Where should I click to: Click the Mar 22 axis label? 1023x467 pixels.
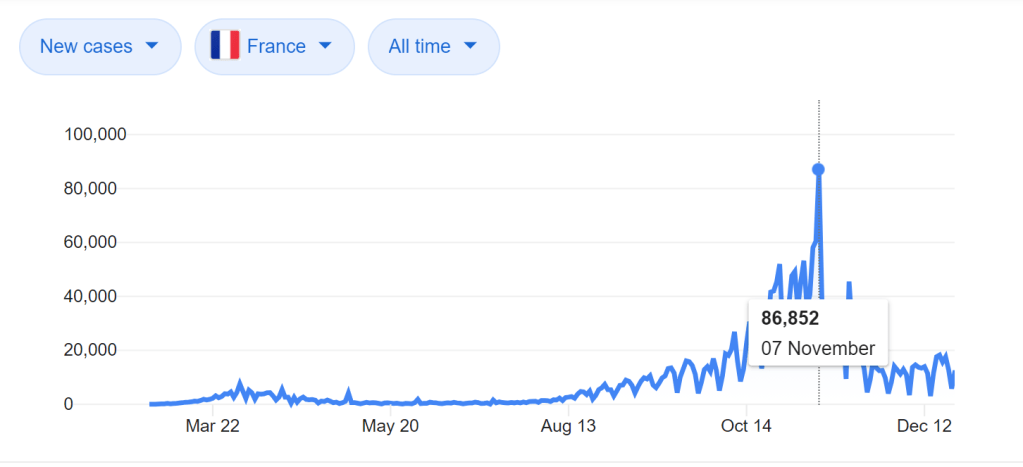coord(213,427)
